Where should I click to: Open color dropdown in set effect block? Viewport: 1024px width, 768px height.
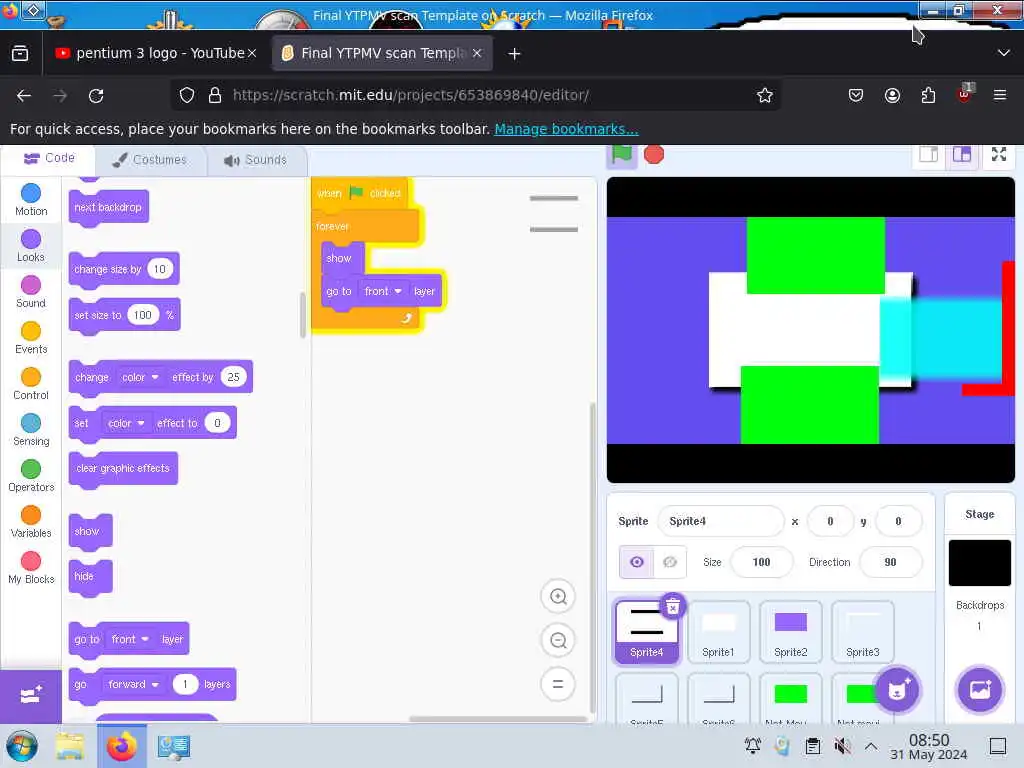point(126,423)
